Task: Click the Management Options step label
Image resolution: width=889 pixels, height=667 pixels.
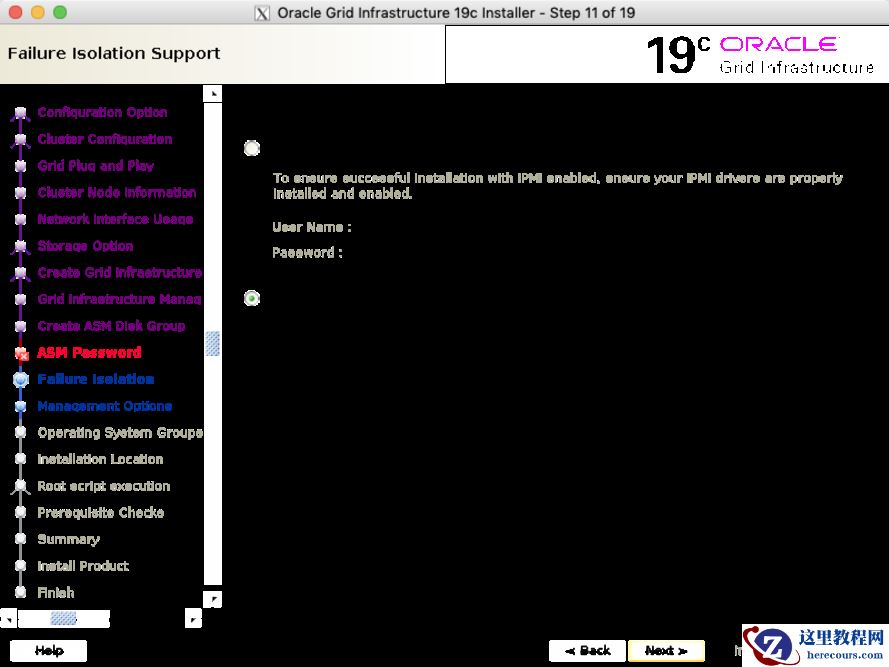Action: click(x=105, y=406)
